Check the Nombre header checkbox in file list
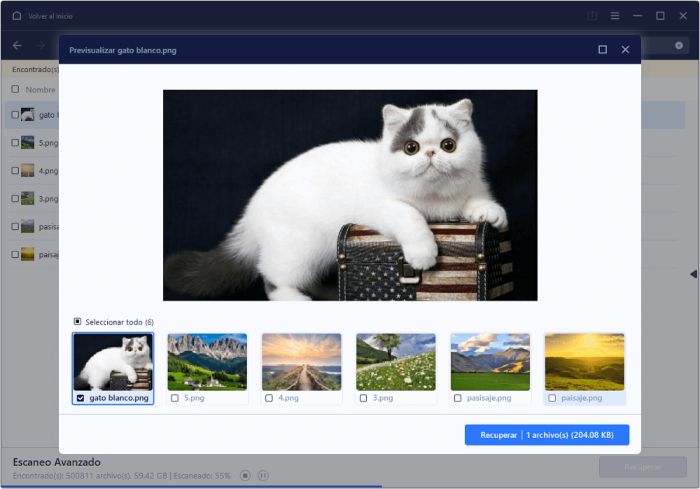Viewport: 700px width, 489px height. [15, 89]
